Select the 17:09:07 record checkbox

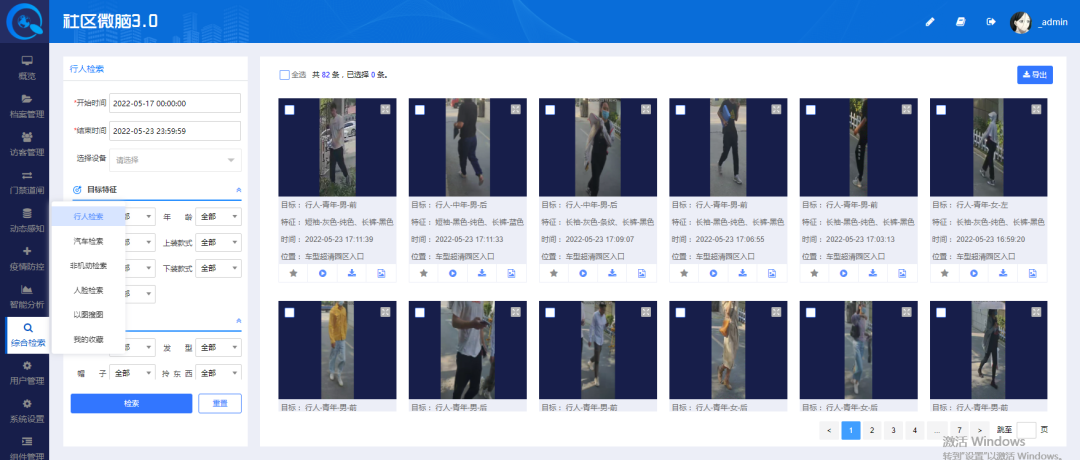pyautogui.click(x=550, y=109)
